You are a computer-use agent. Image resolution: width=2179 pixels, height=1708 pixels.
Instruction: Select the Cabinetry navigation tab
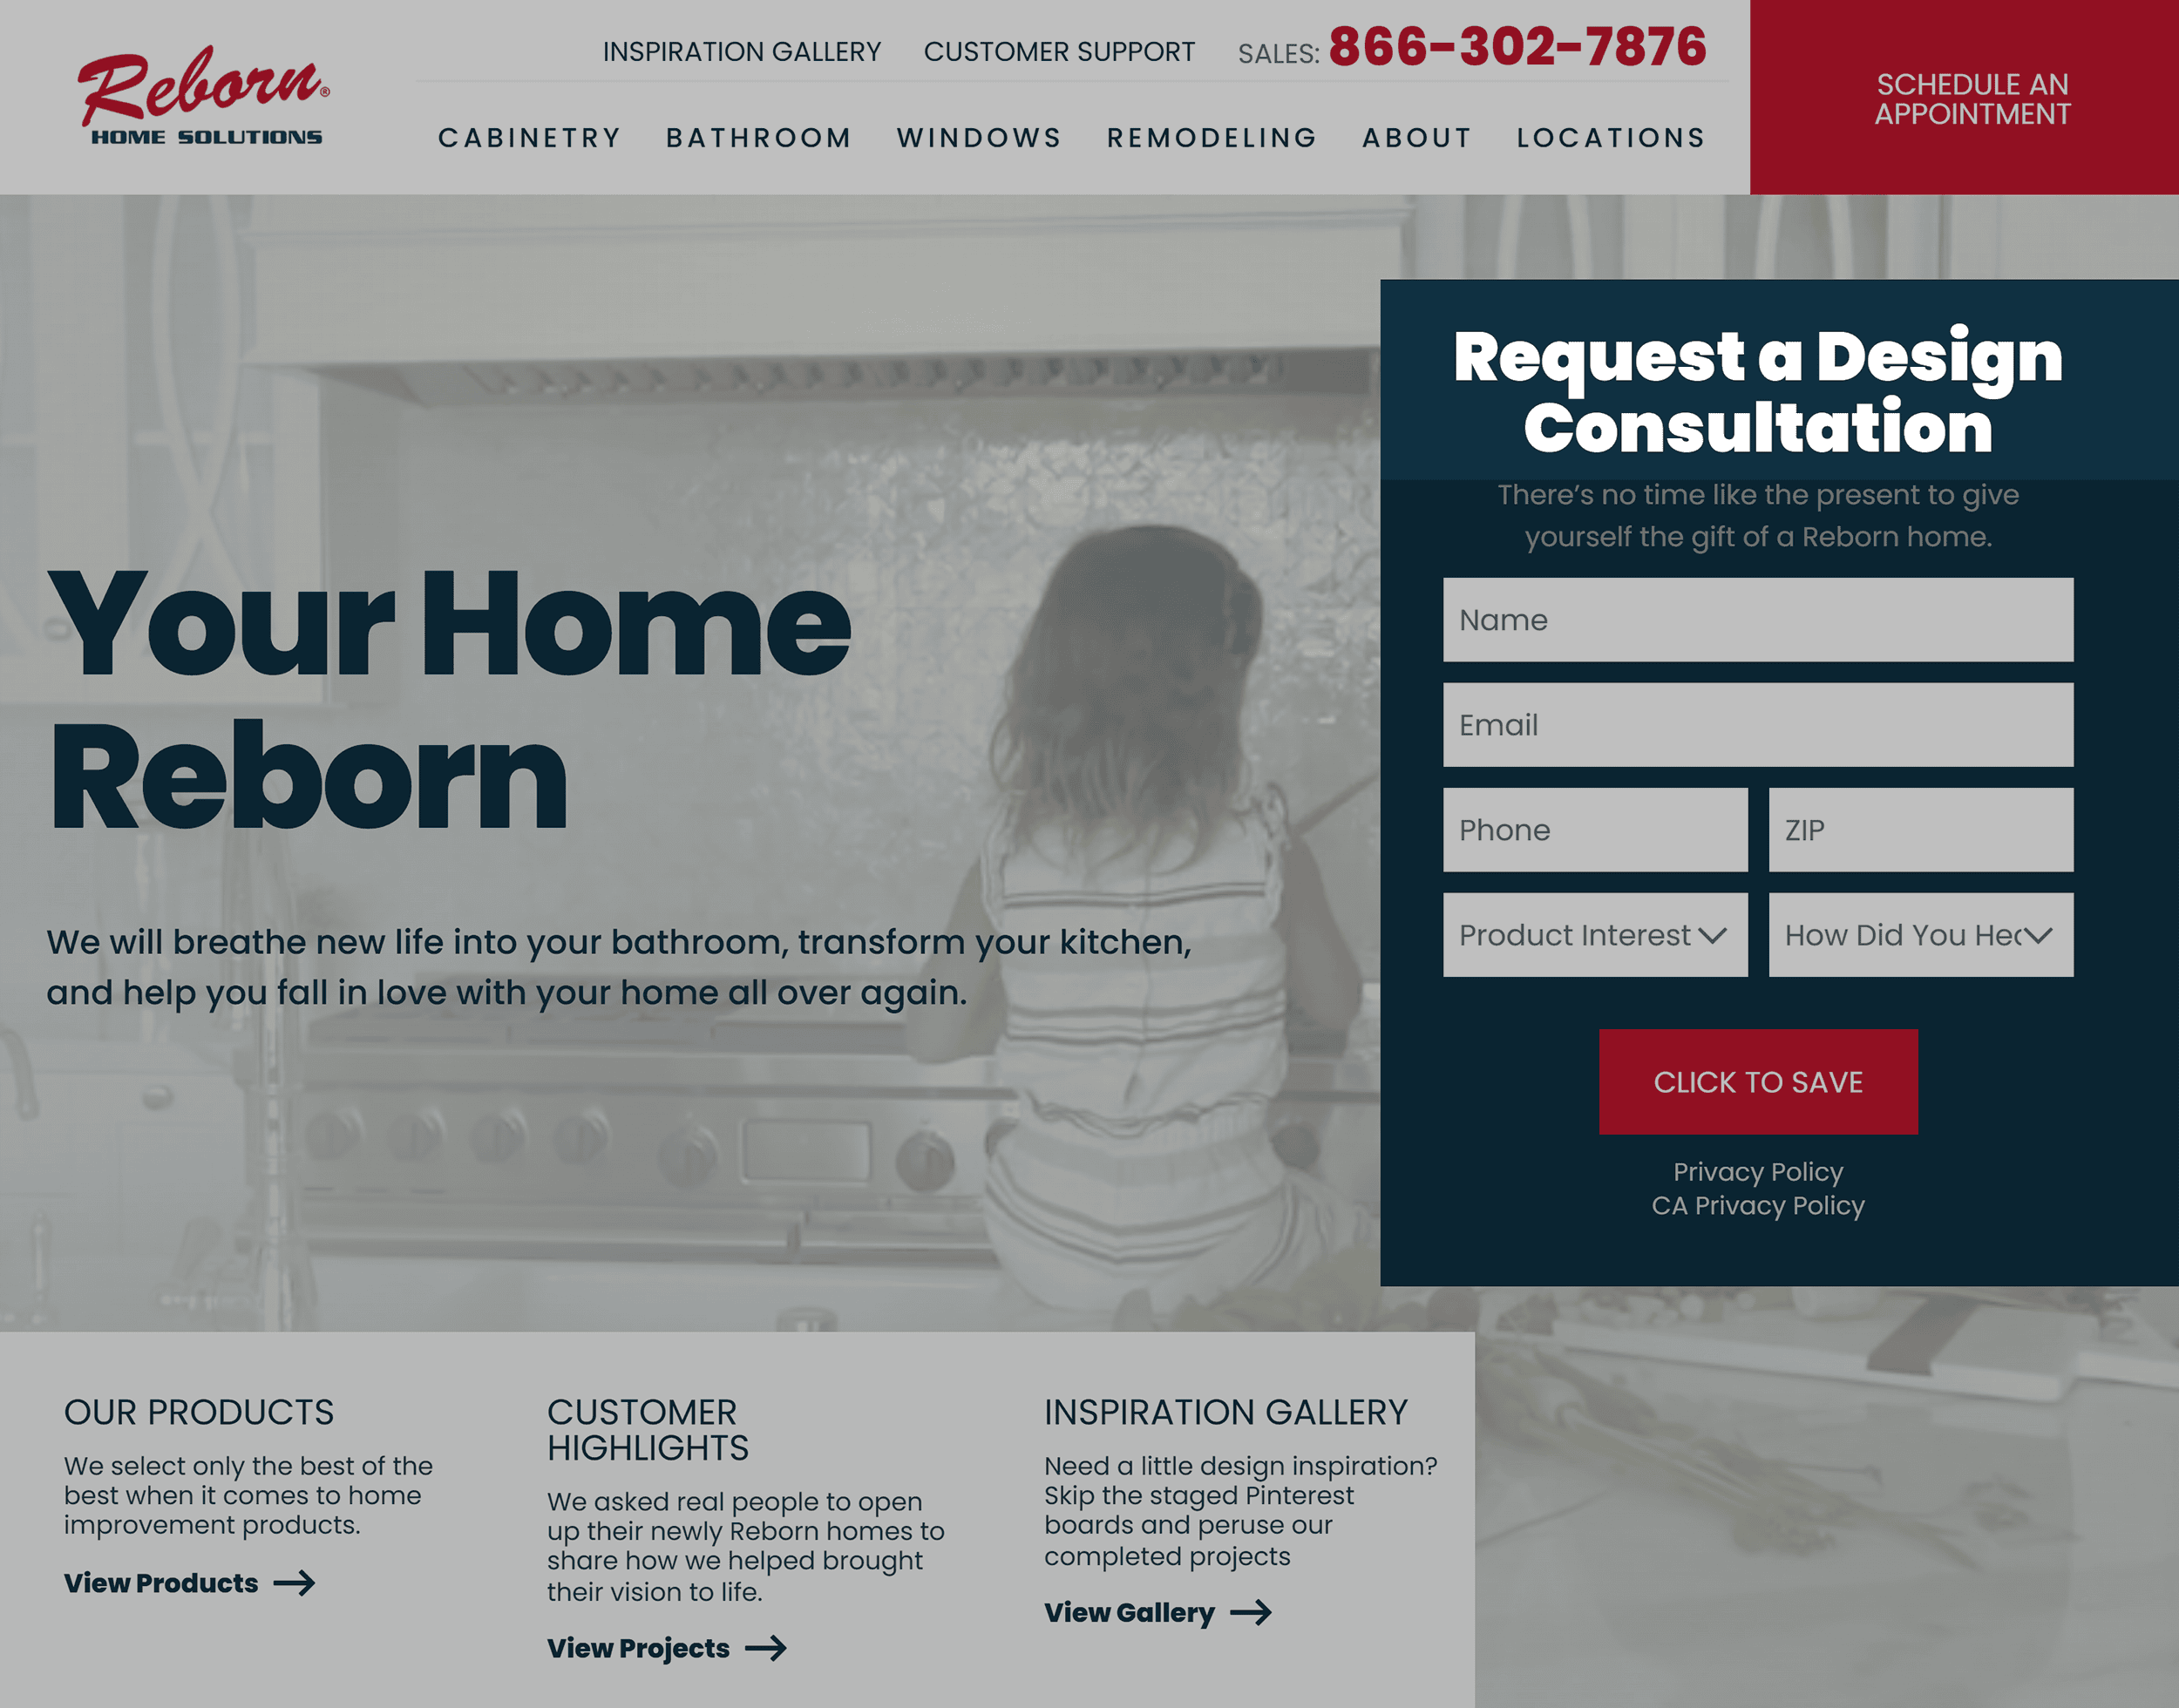[x=531, y=138]
